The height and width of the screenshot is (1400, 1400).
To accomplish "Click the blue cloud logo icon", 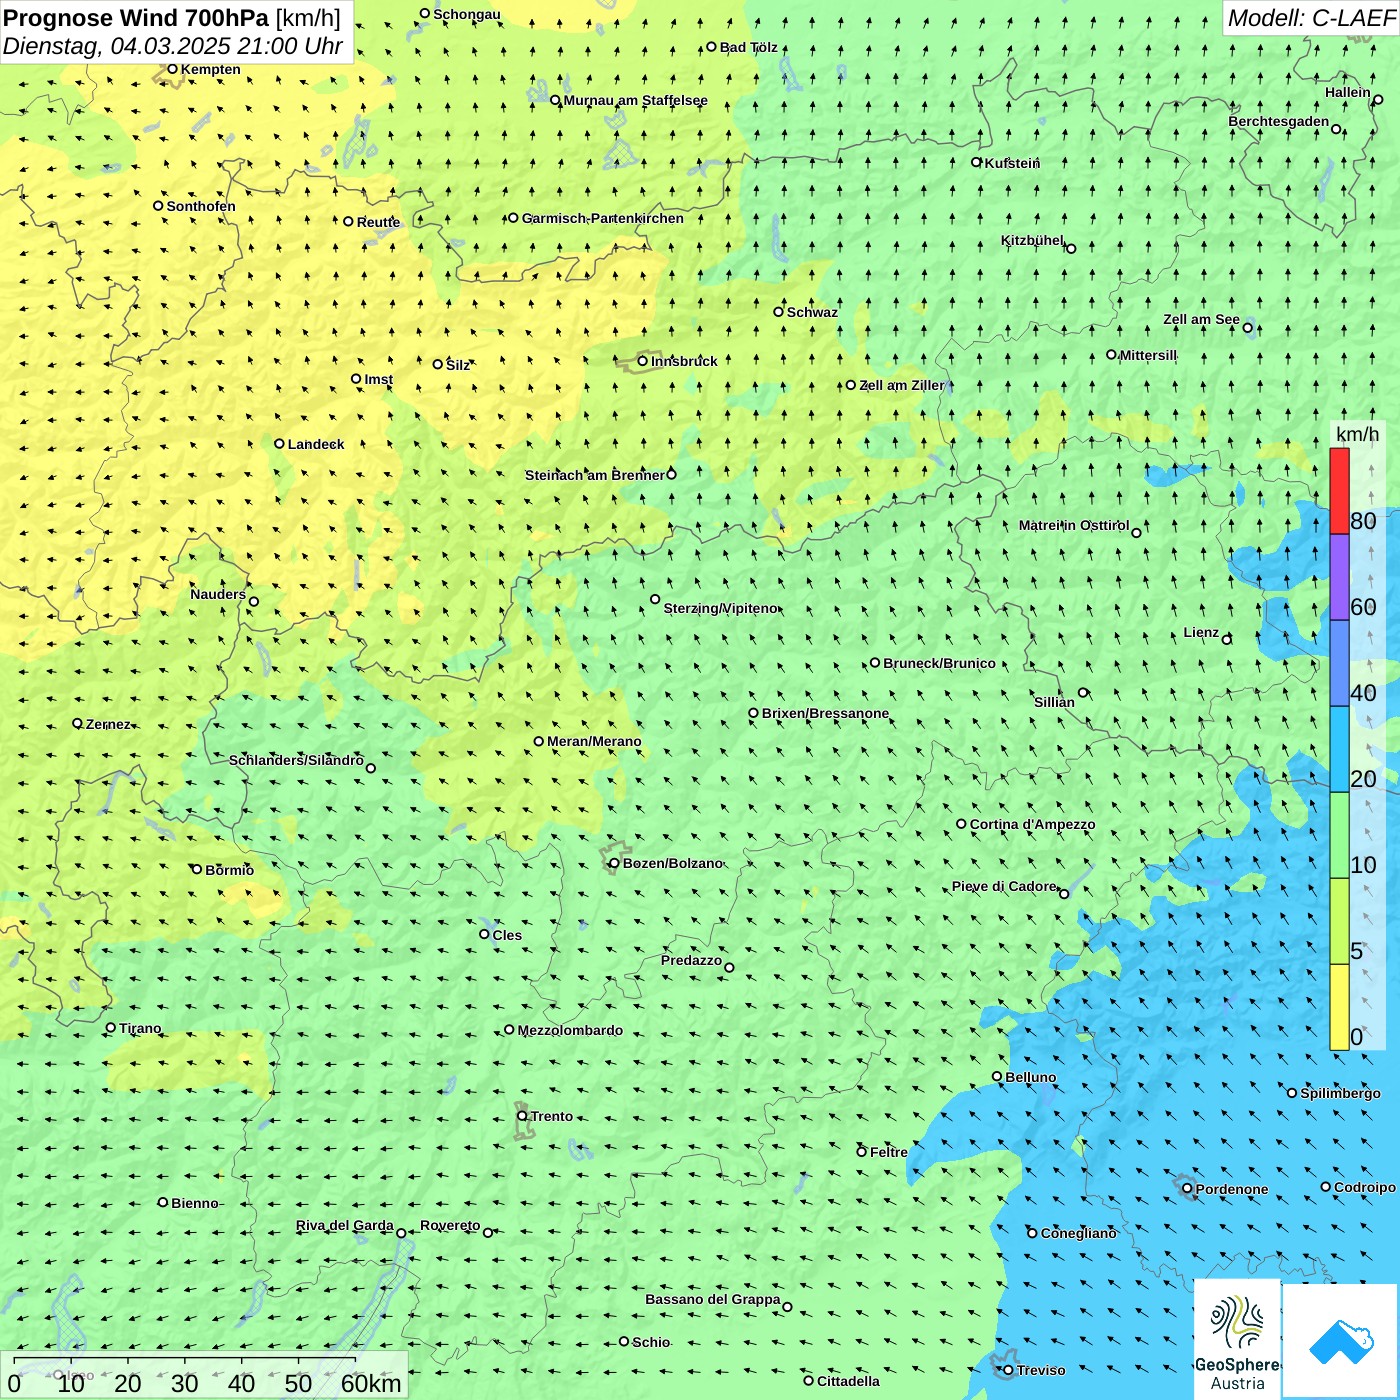I will pyautogui.click(x=1340, y=1341).
